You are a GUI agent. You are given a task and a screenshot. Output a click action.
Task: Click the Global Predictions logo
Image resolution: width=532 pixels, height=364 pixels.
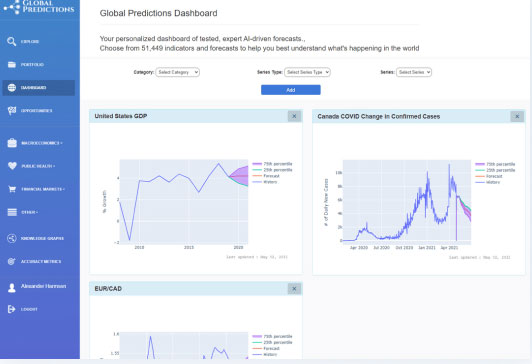click(39, 7)
